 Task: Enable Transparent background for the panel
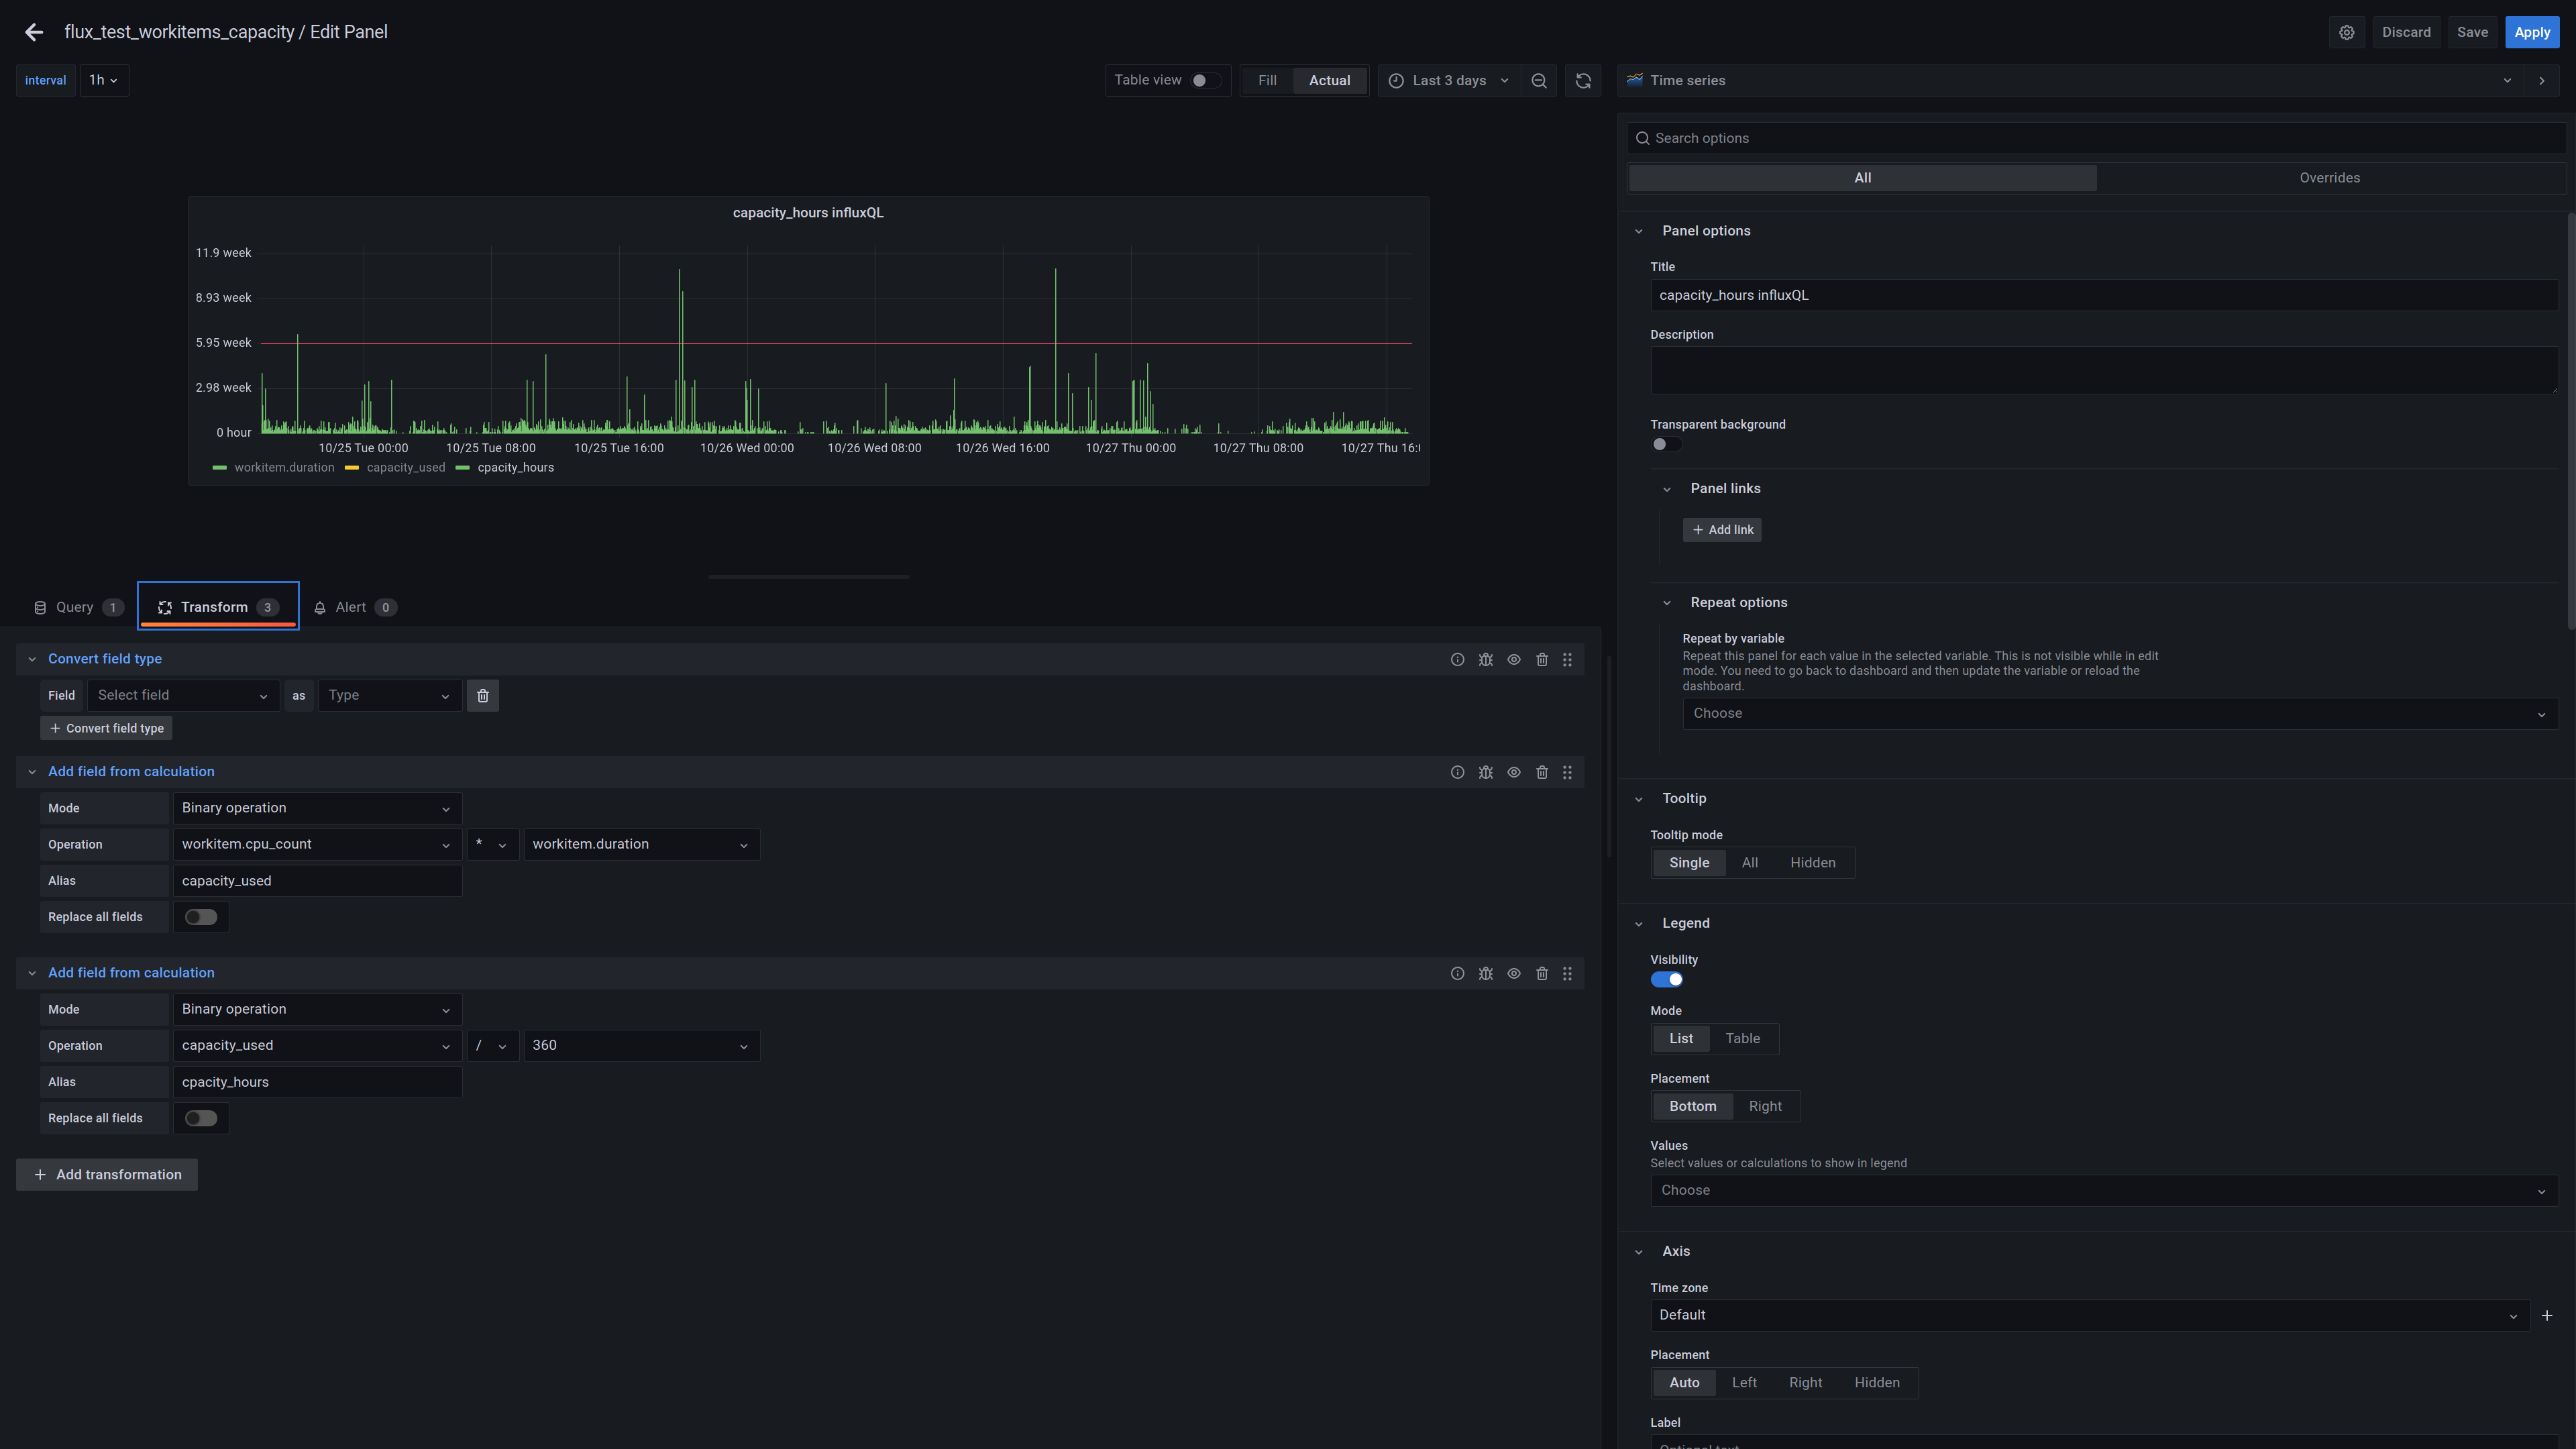click(1666, 444)
